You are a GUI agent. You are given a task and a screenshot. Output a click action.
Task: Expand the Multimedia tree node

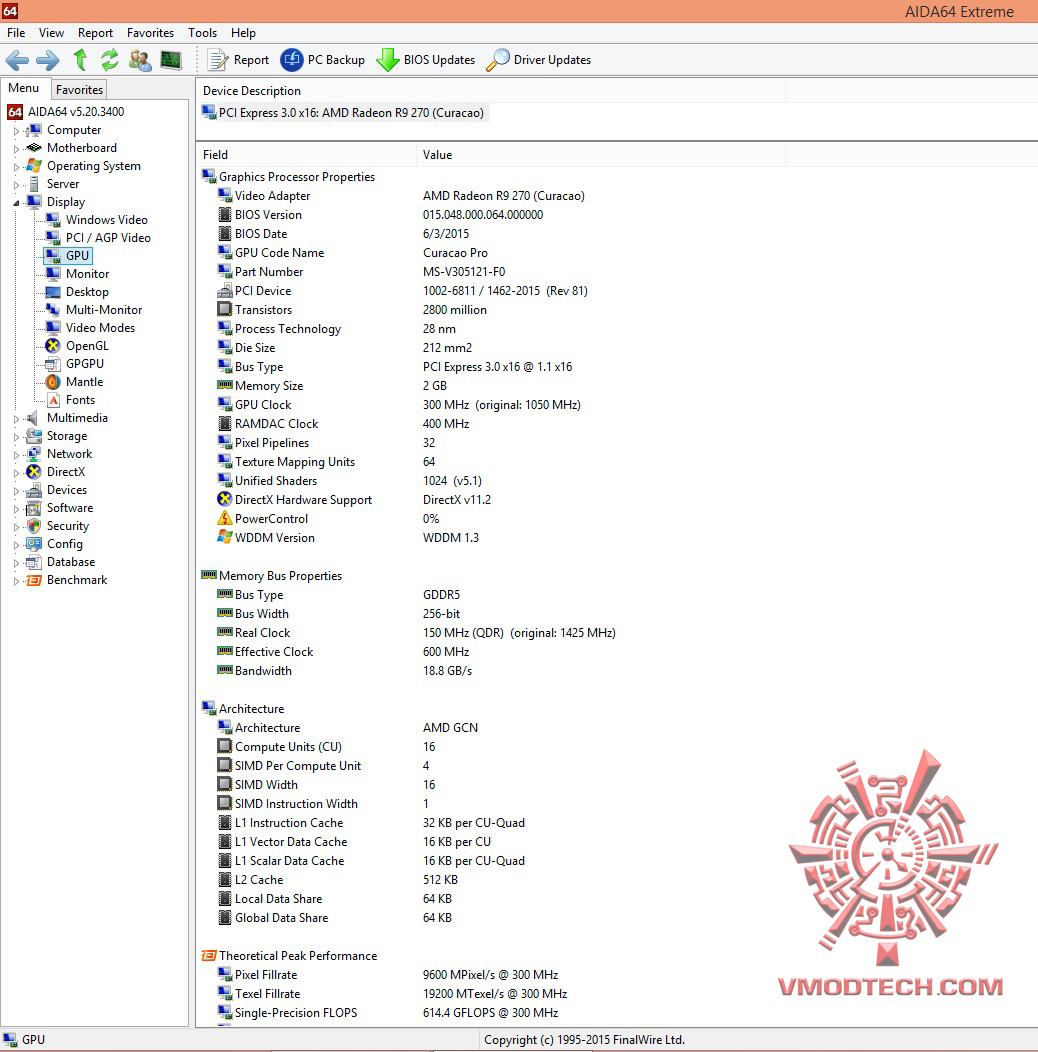(16, 419)
